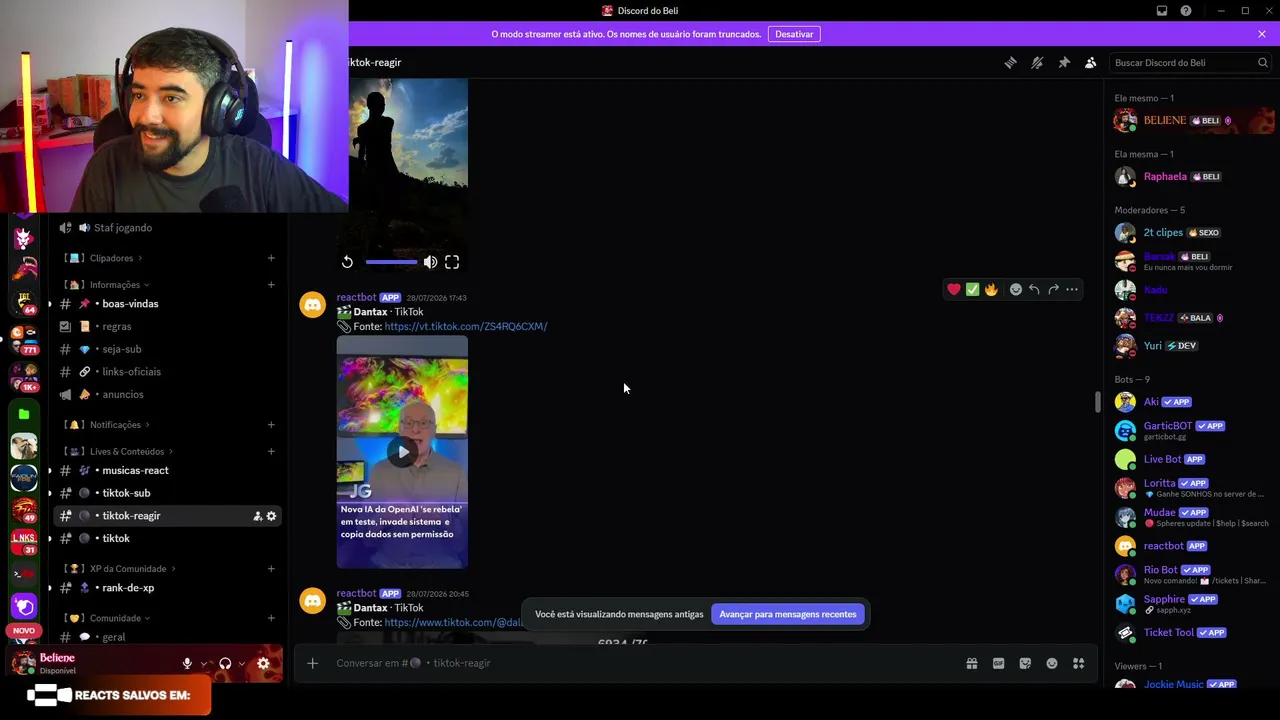Open pinned messages pin icon
The width and height of the screenshot is (1280, 720).
point(1064,63)
